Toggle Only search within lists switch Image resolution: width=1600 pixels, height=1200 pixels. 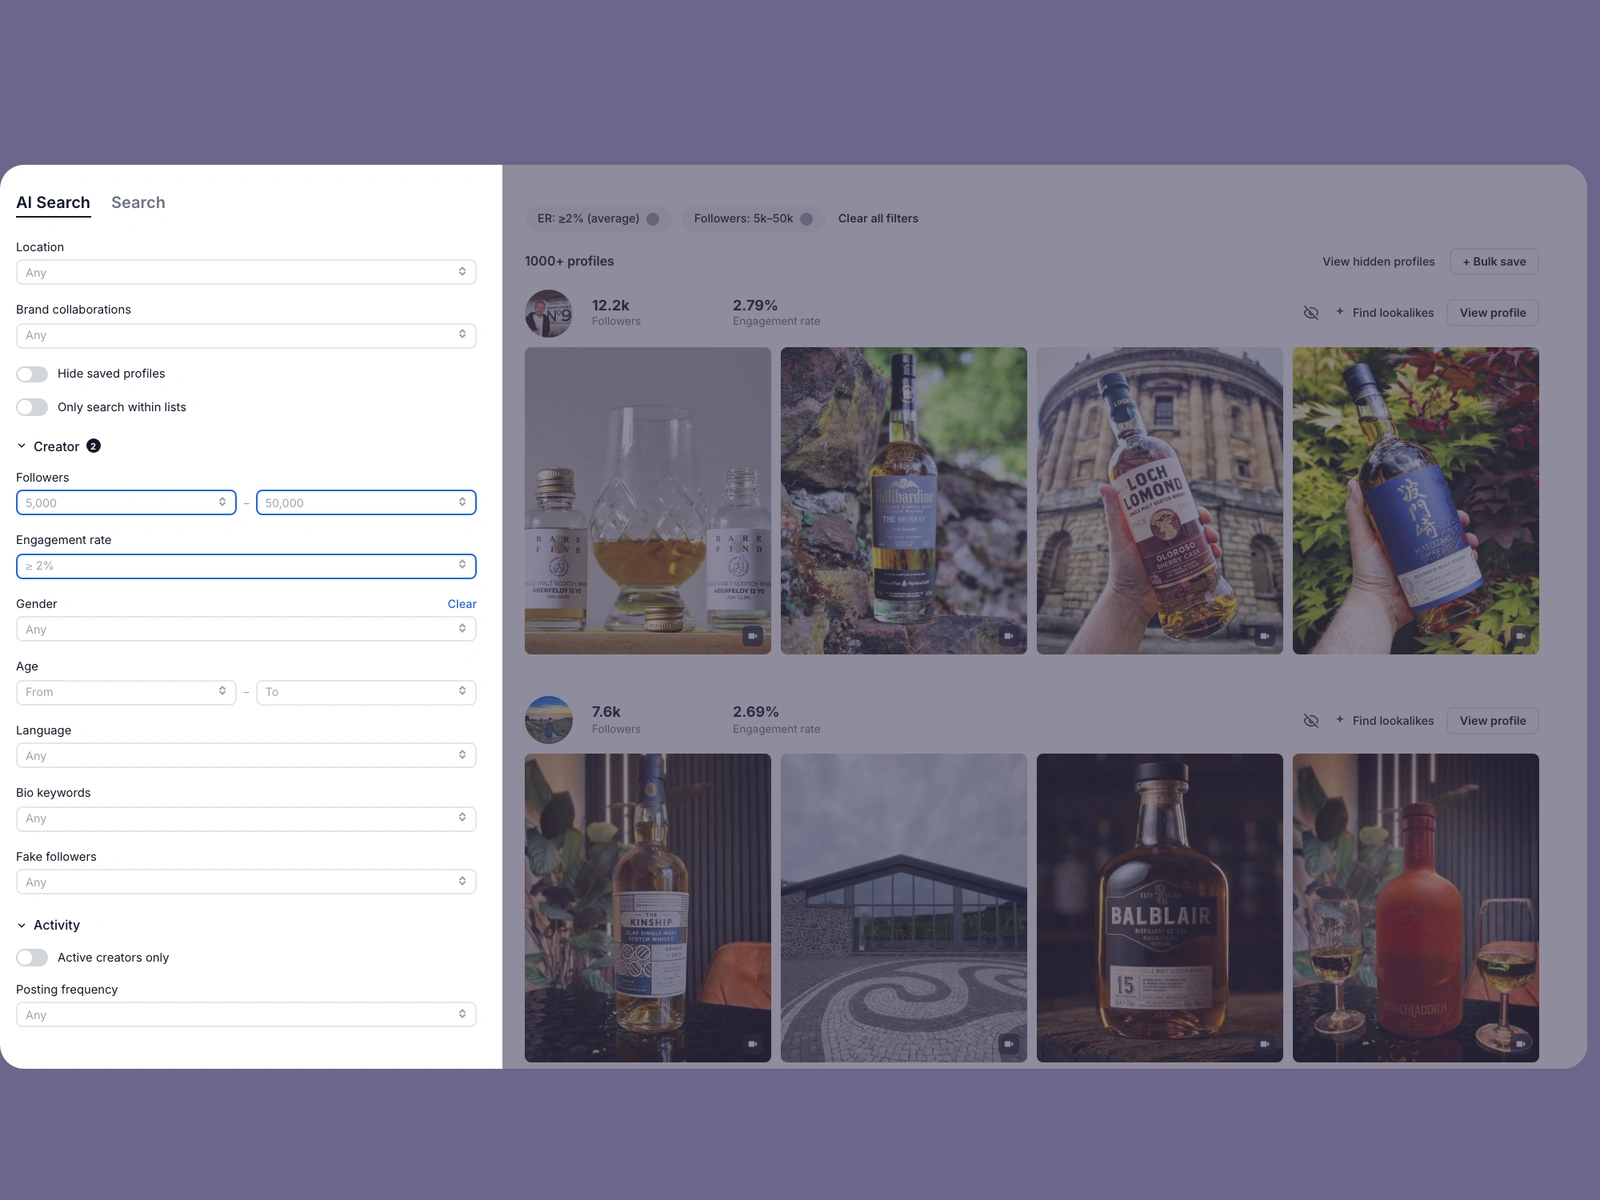tap(32, 407)
